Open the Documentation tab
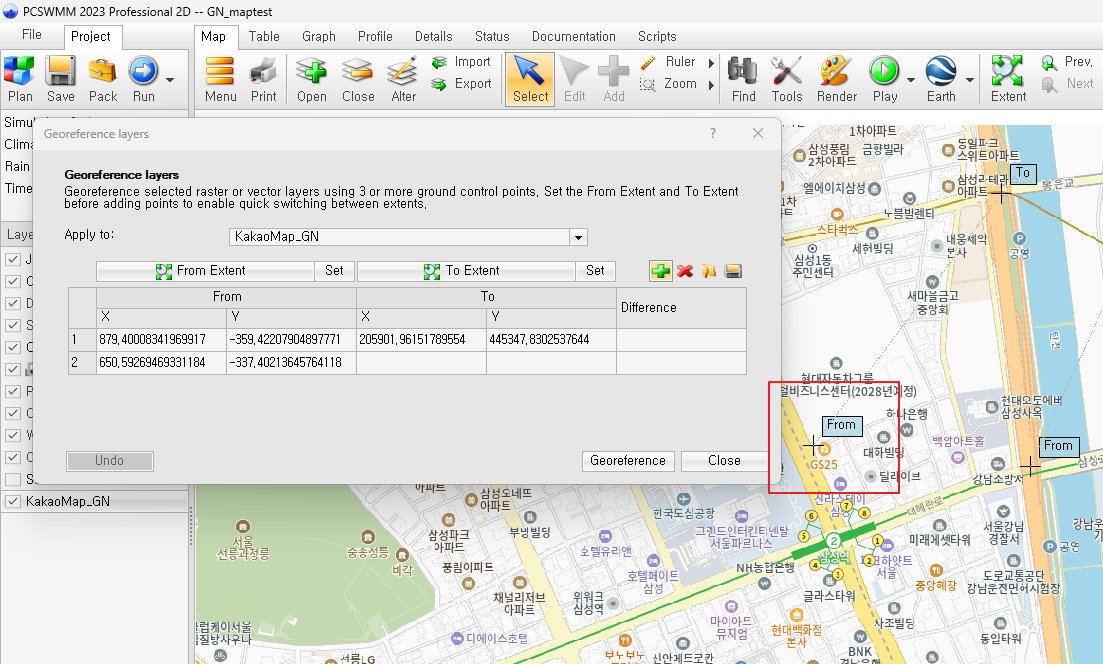Viewport: 1103px width, 664px height. pos(573,37)
